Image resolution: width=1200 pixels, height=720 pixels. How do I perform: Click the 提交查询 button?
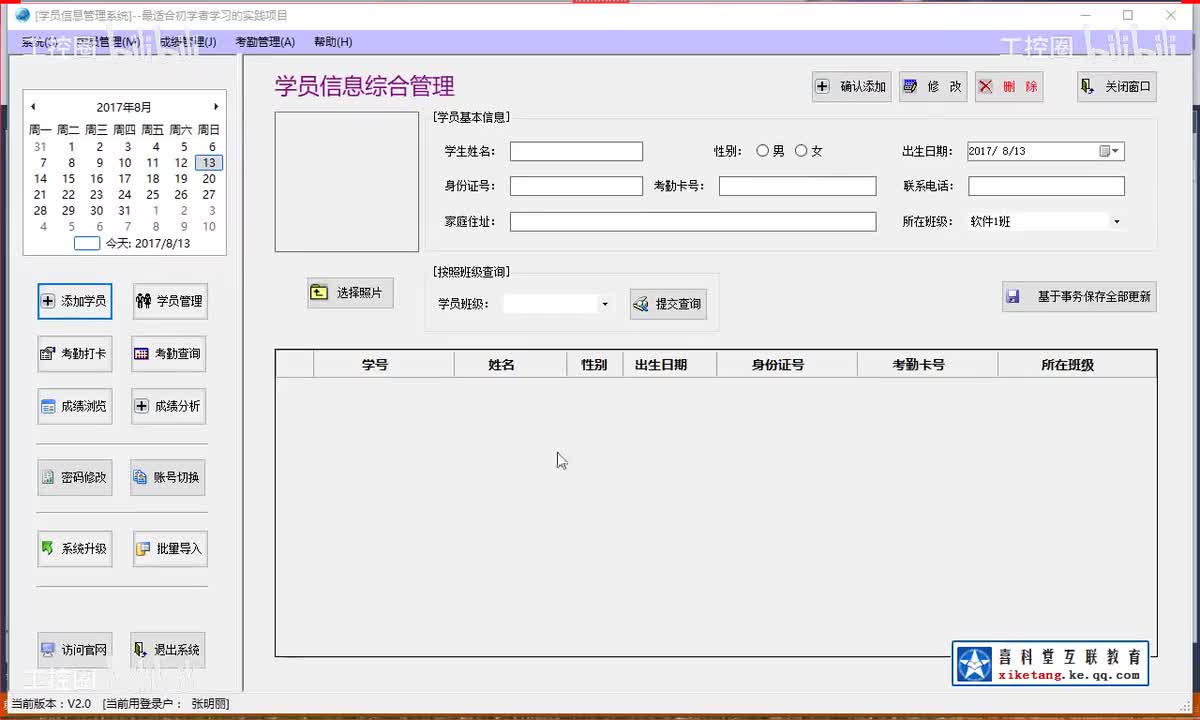pos(668,304)
